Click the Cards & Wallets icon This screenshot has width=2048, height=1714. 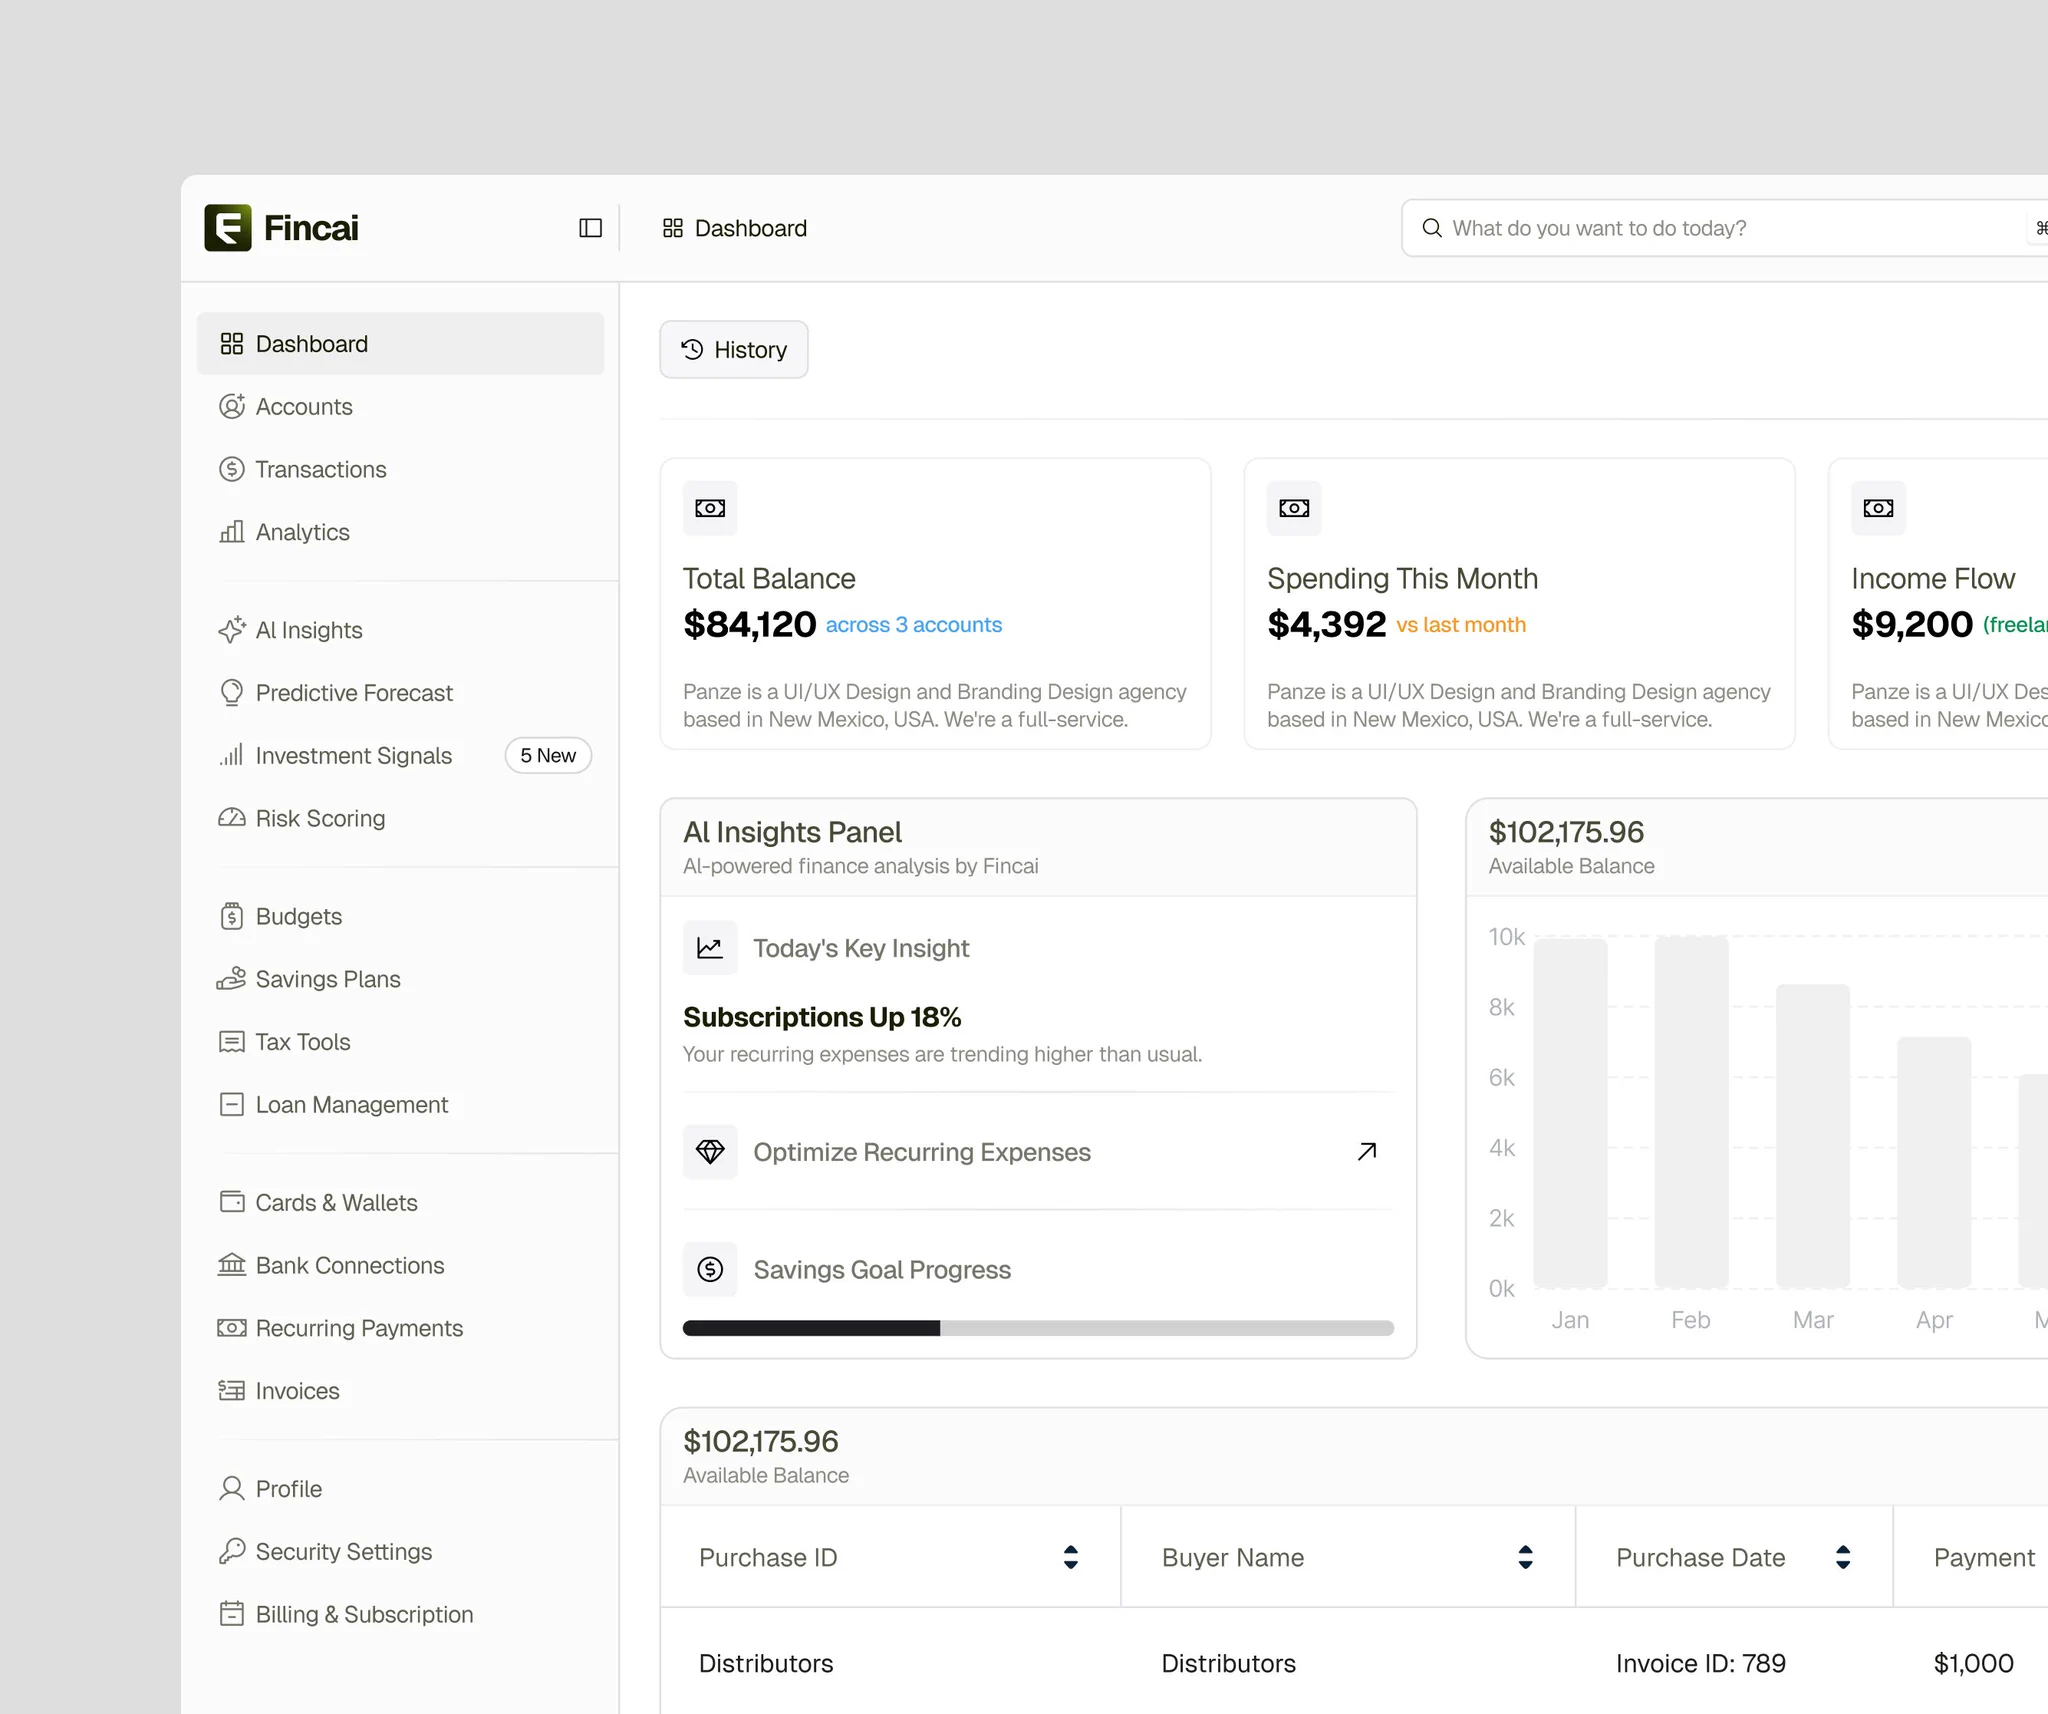click(232, 1202)
